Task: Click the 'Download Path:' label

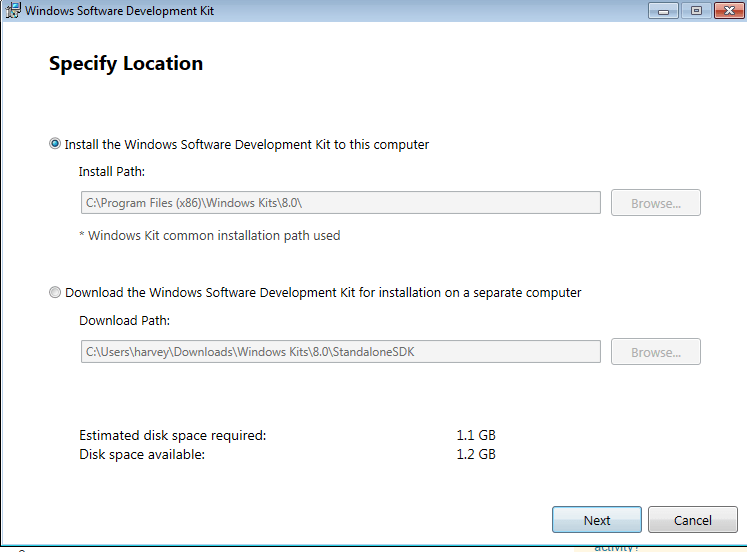Action: point(124,321)
